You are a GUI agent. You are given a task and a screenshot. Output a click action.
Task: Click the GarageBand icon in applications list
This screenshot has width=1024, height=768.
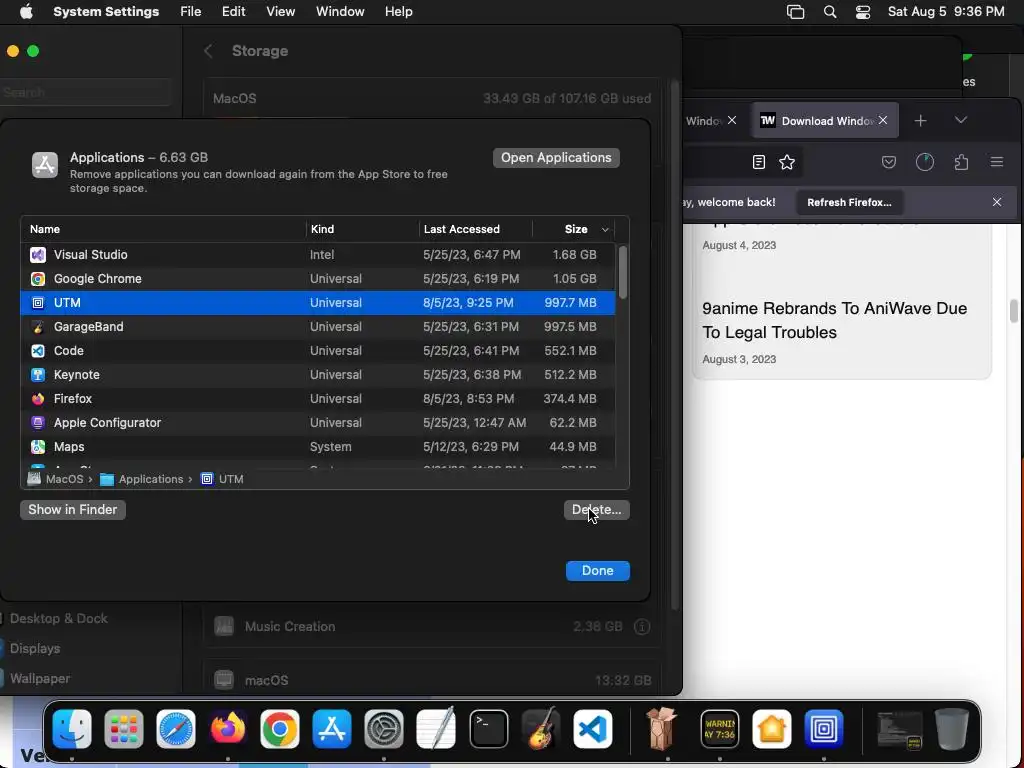(38, 327)
